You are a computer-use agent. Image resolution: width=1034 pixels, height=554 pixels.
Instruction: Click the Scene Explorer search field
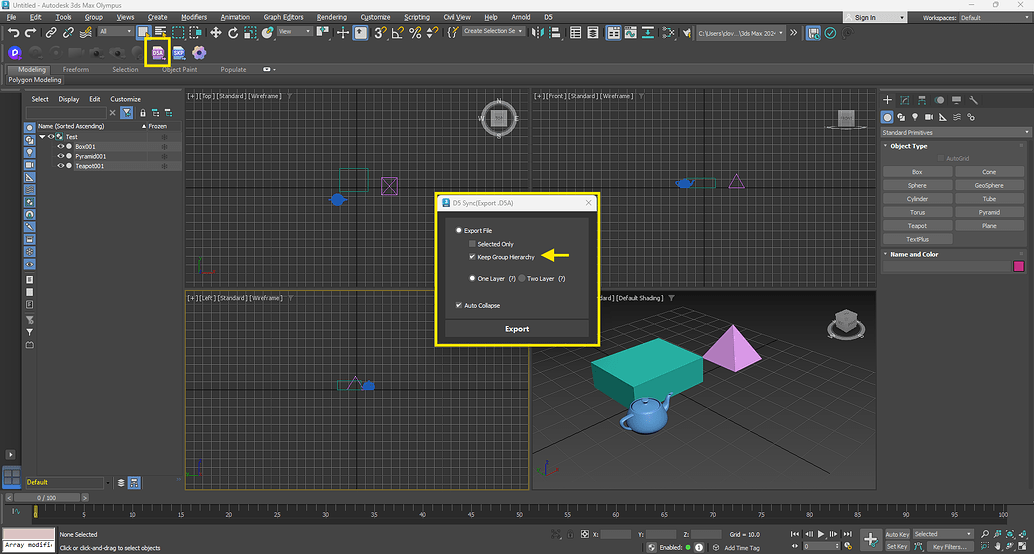coord(66,113)
